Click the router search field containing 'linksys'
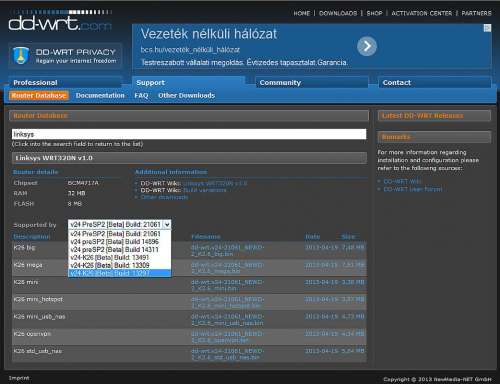The width and height of the screenshot is (500, 384). [189, 134]
